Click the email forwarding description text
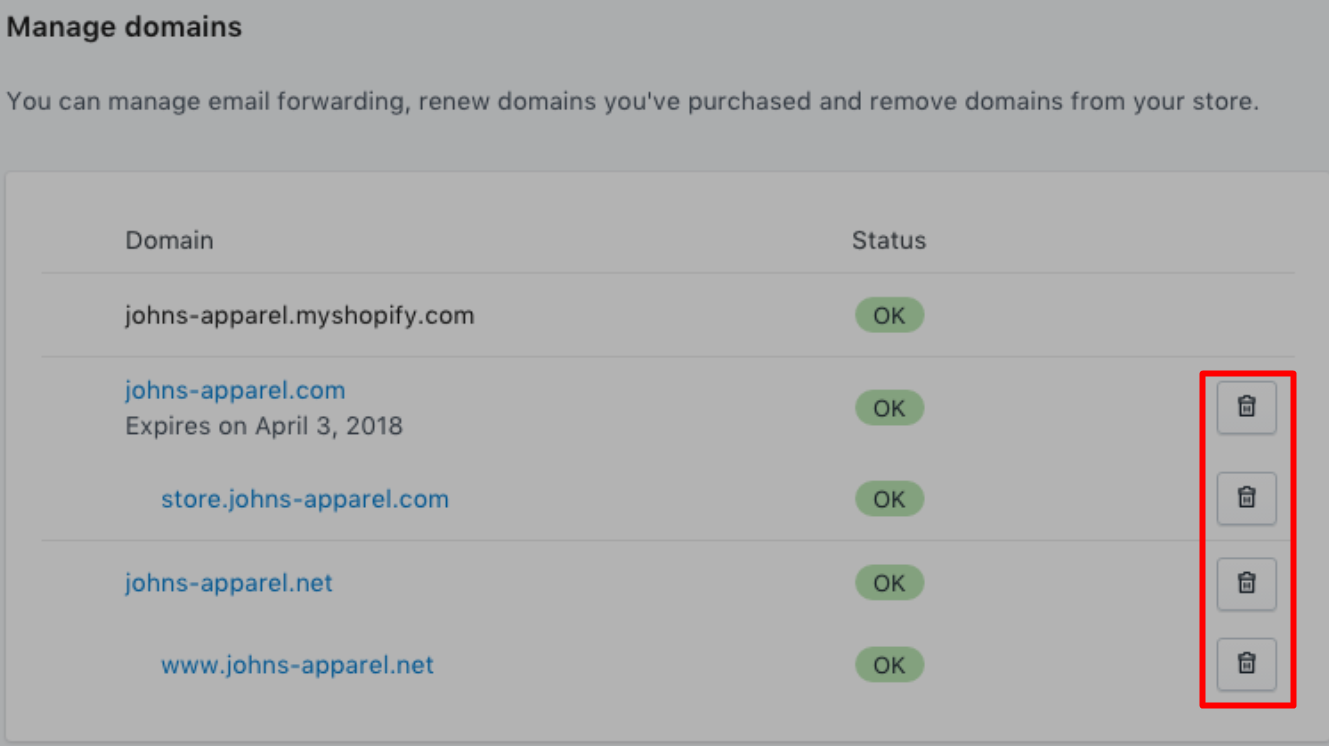The height and width of the screenshot is (746, 1329). coord(632,102)
